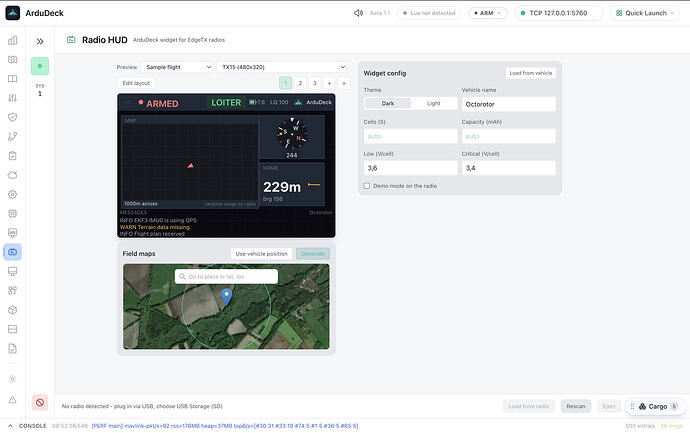Click the WARN Terrain data missing message
Viewport: 690px width, 433px height.
tap(154, 227)
